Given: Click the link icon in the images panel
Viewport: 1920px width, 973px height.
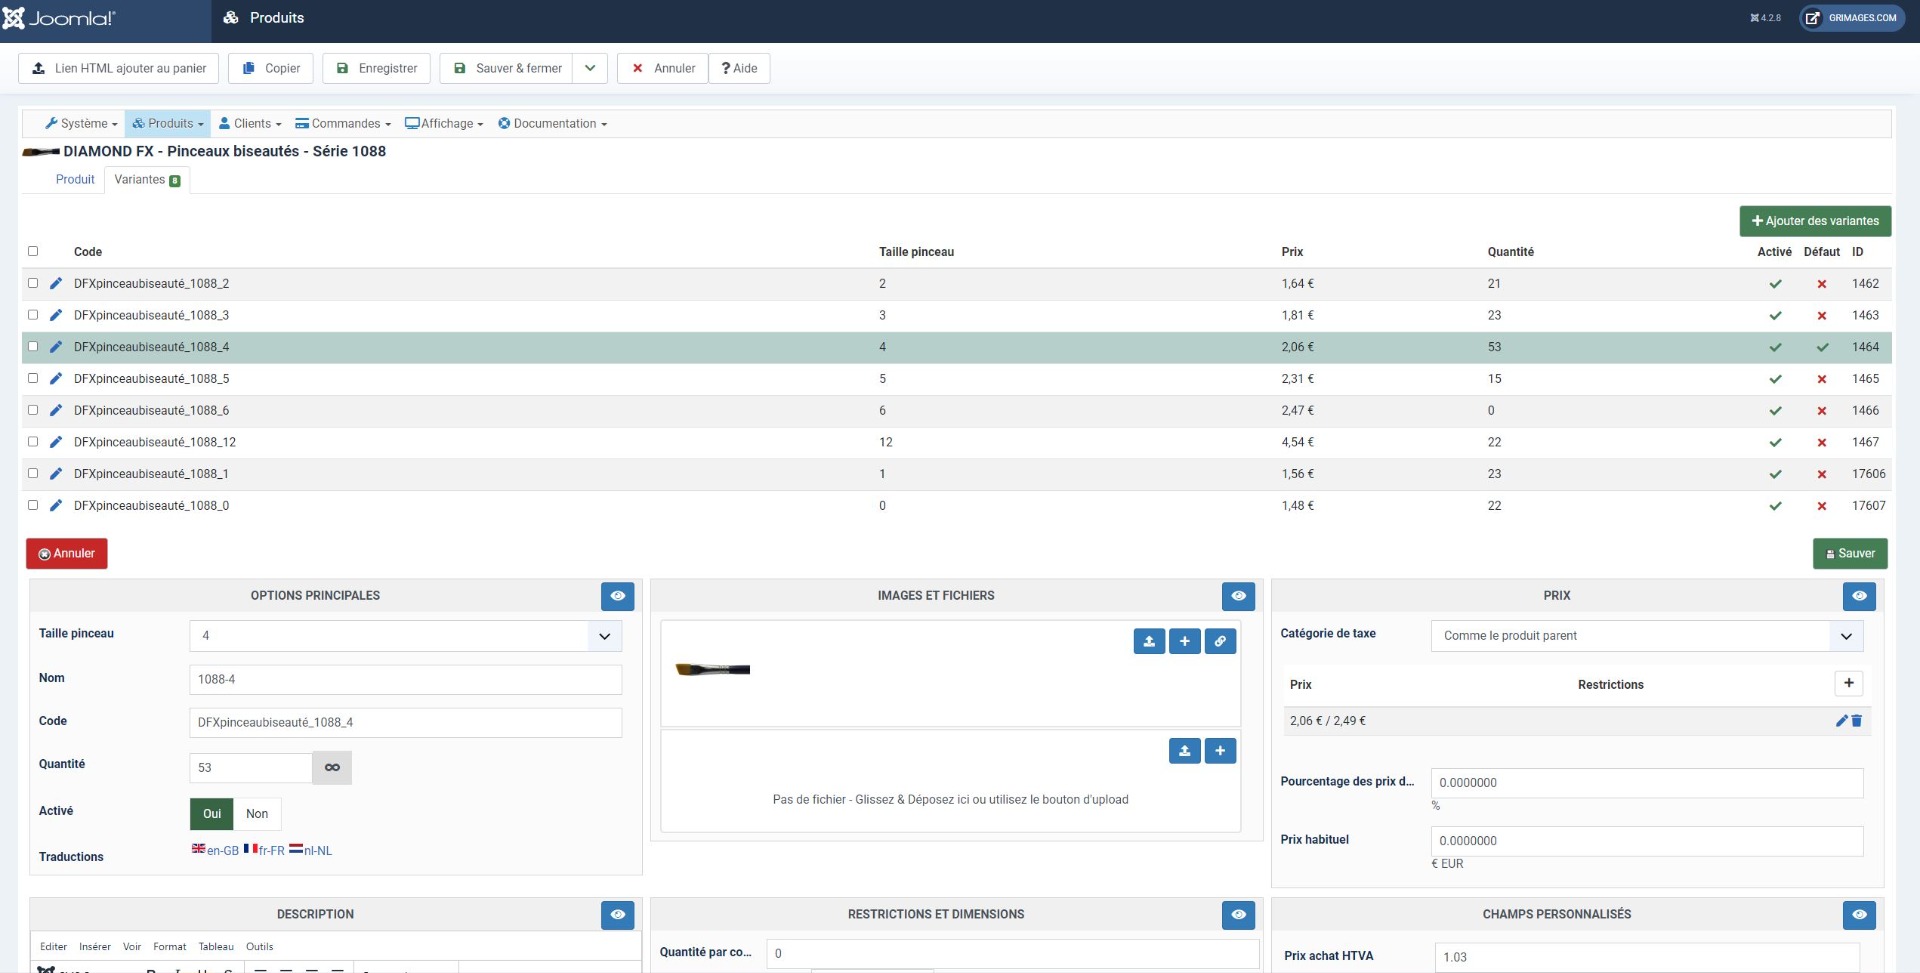Looking at the screenshot, I should coord(1220,642).
